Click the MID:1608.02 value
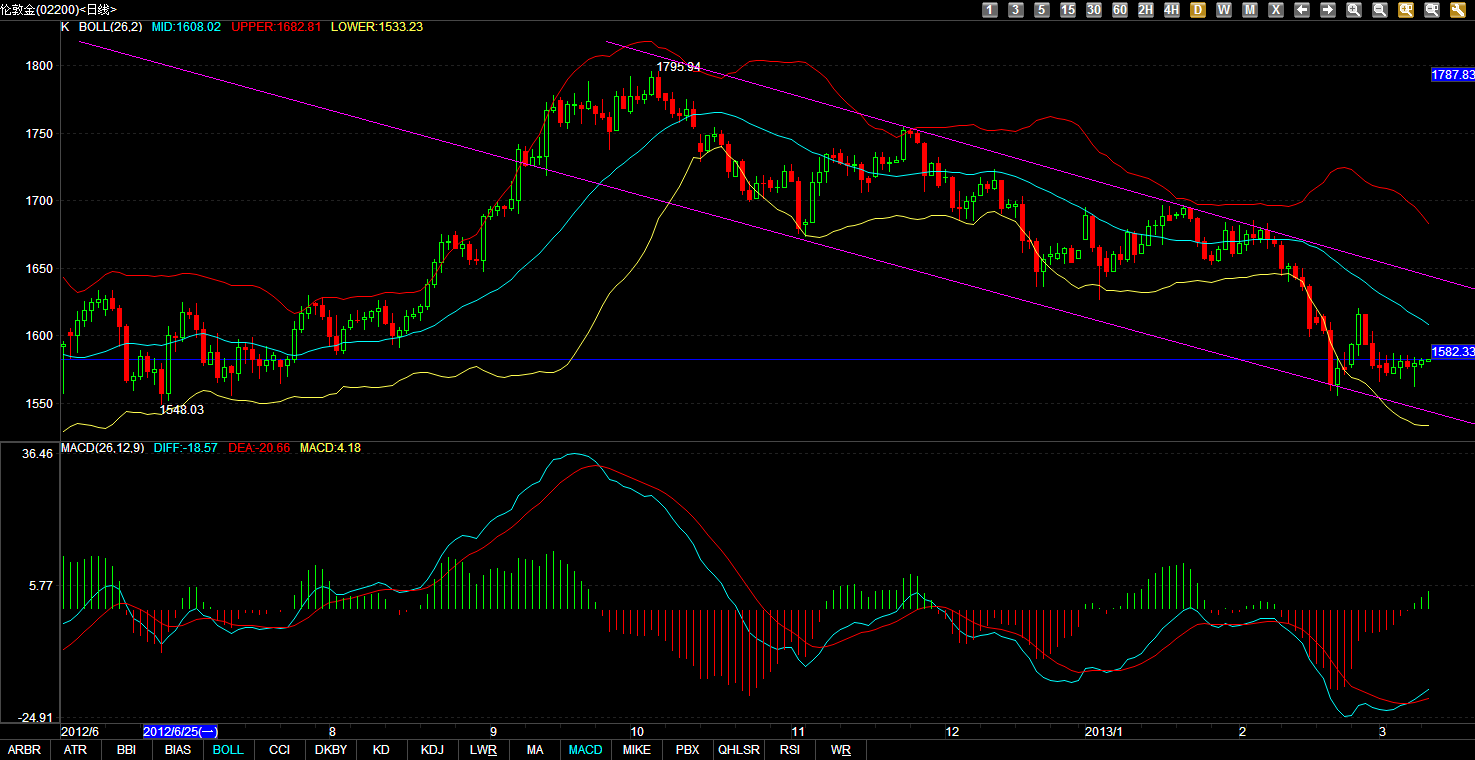This screenshot has width=1475, height=760. click(186, 27)
